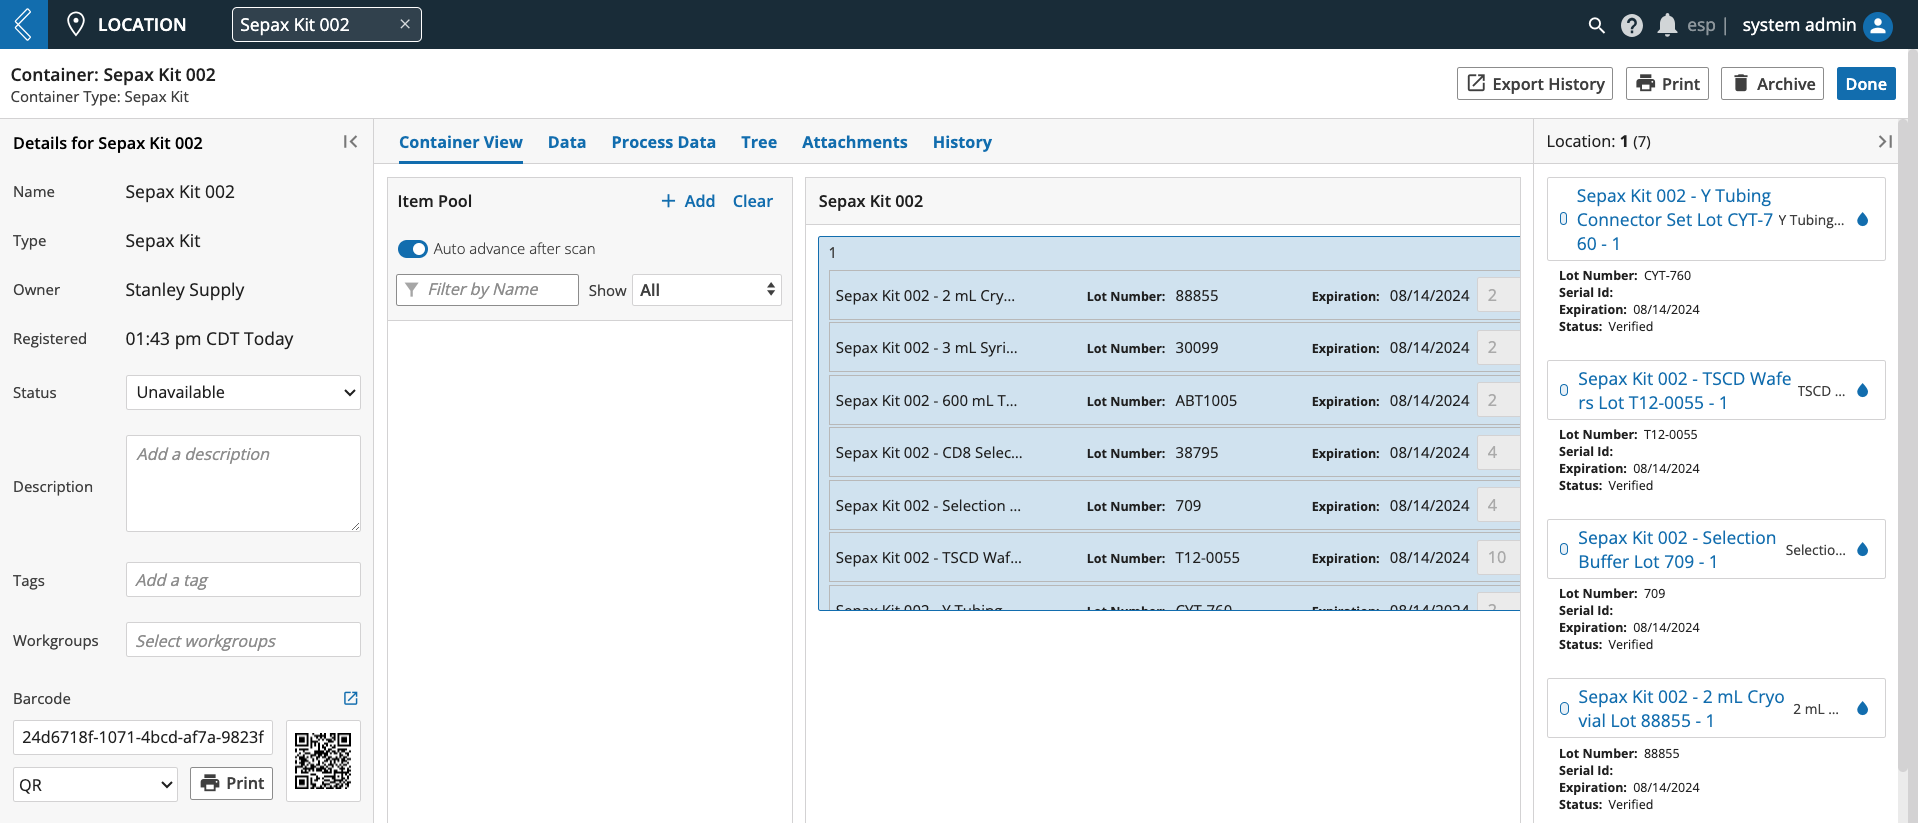
Task: Select the TSCD Waf... row, lot T12-0055
Action: (1174, 558)
